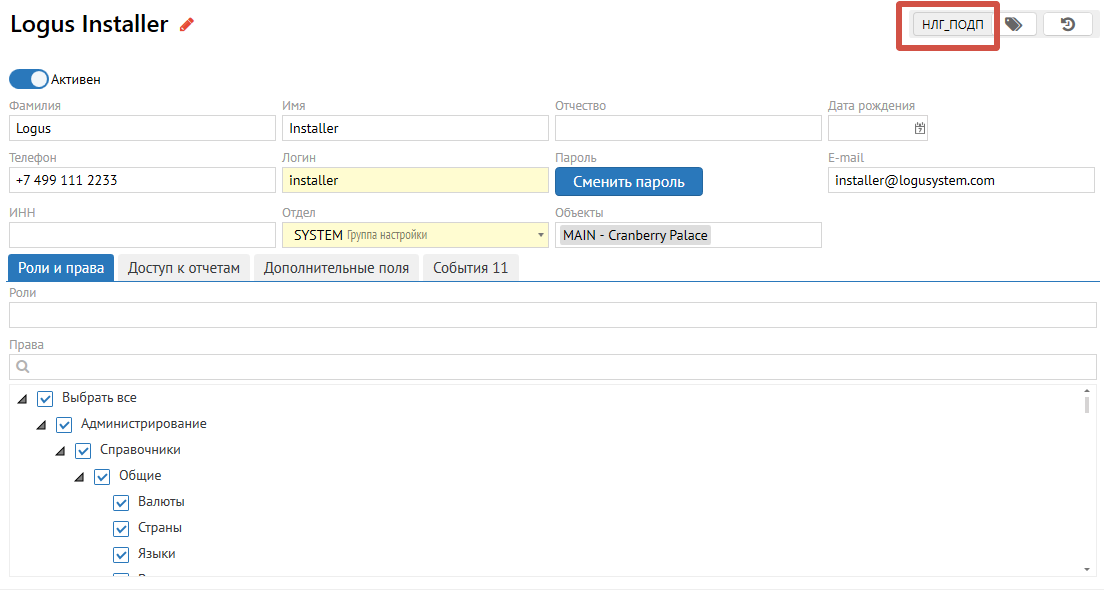Open the Отдел SYSTEM dropdown
1104x590 pixels.
tap(541, 235)
